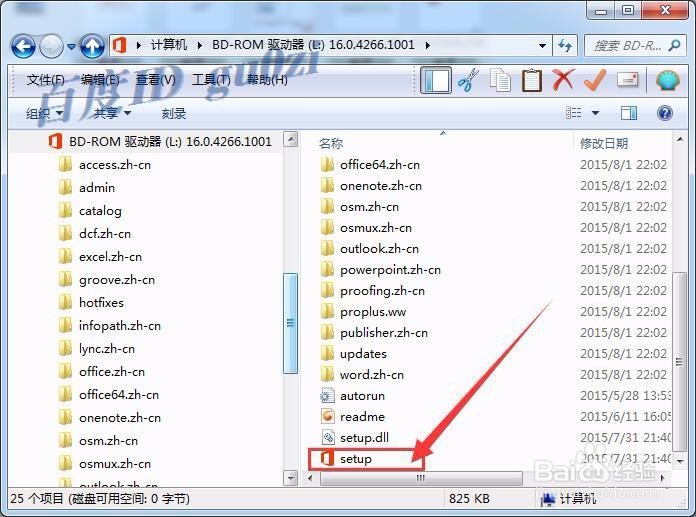Screen dimensions: 696x517
Task: Select admin folder in tree
Action: pyautogui.click(x=87, y=188)
